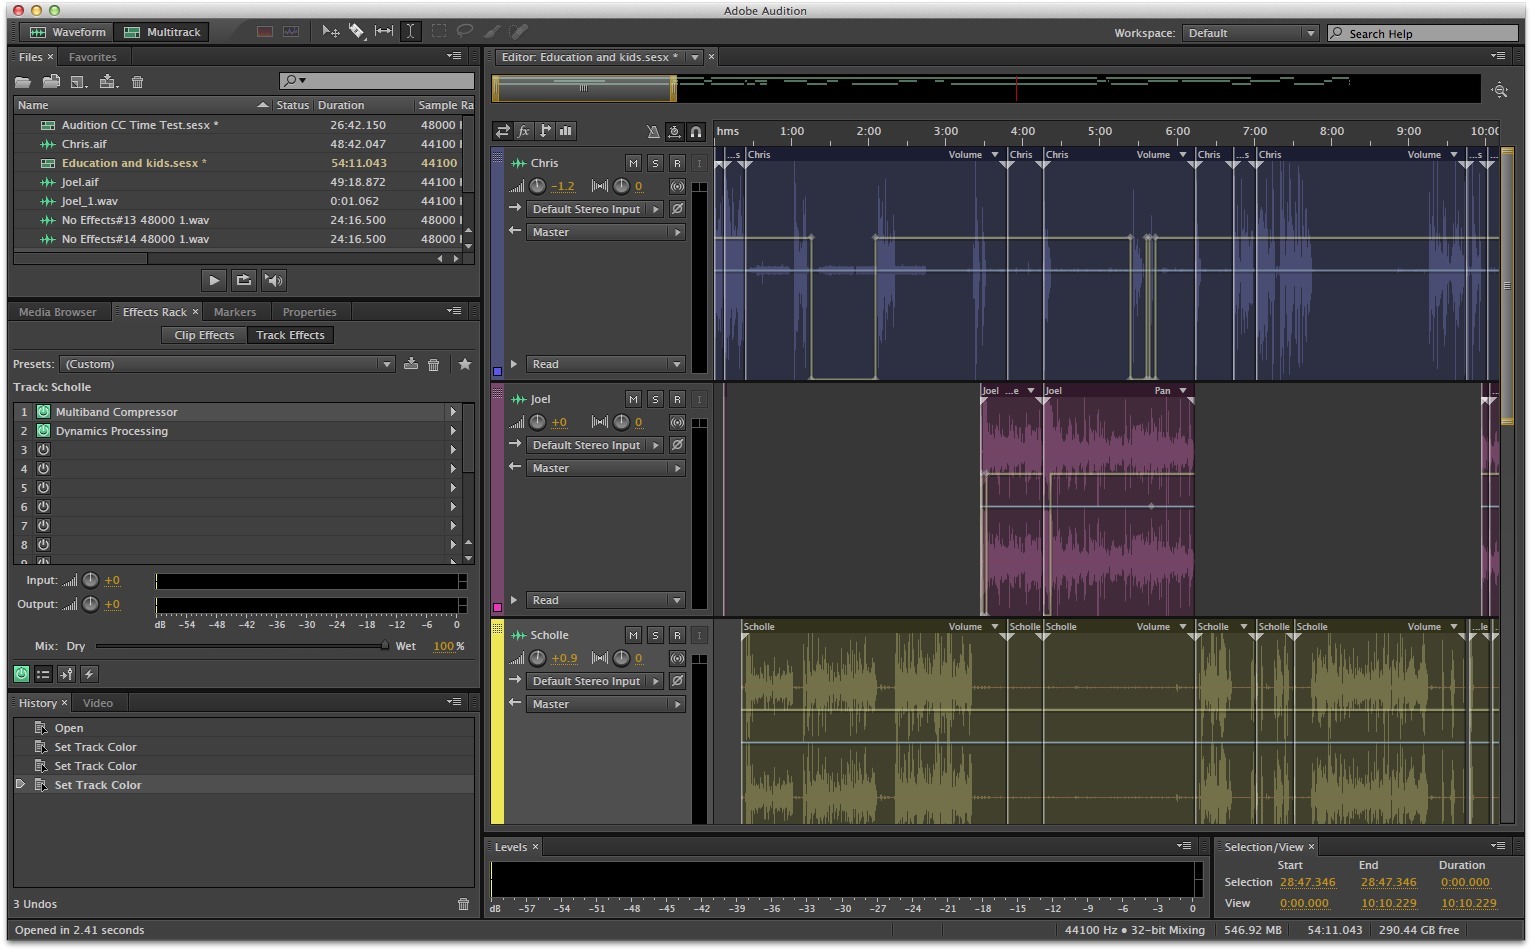The height and width of the screenshot is (951, 1532).
Task: Delete effects preset trash icon
Action: click(434, 364)
